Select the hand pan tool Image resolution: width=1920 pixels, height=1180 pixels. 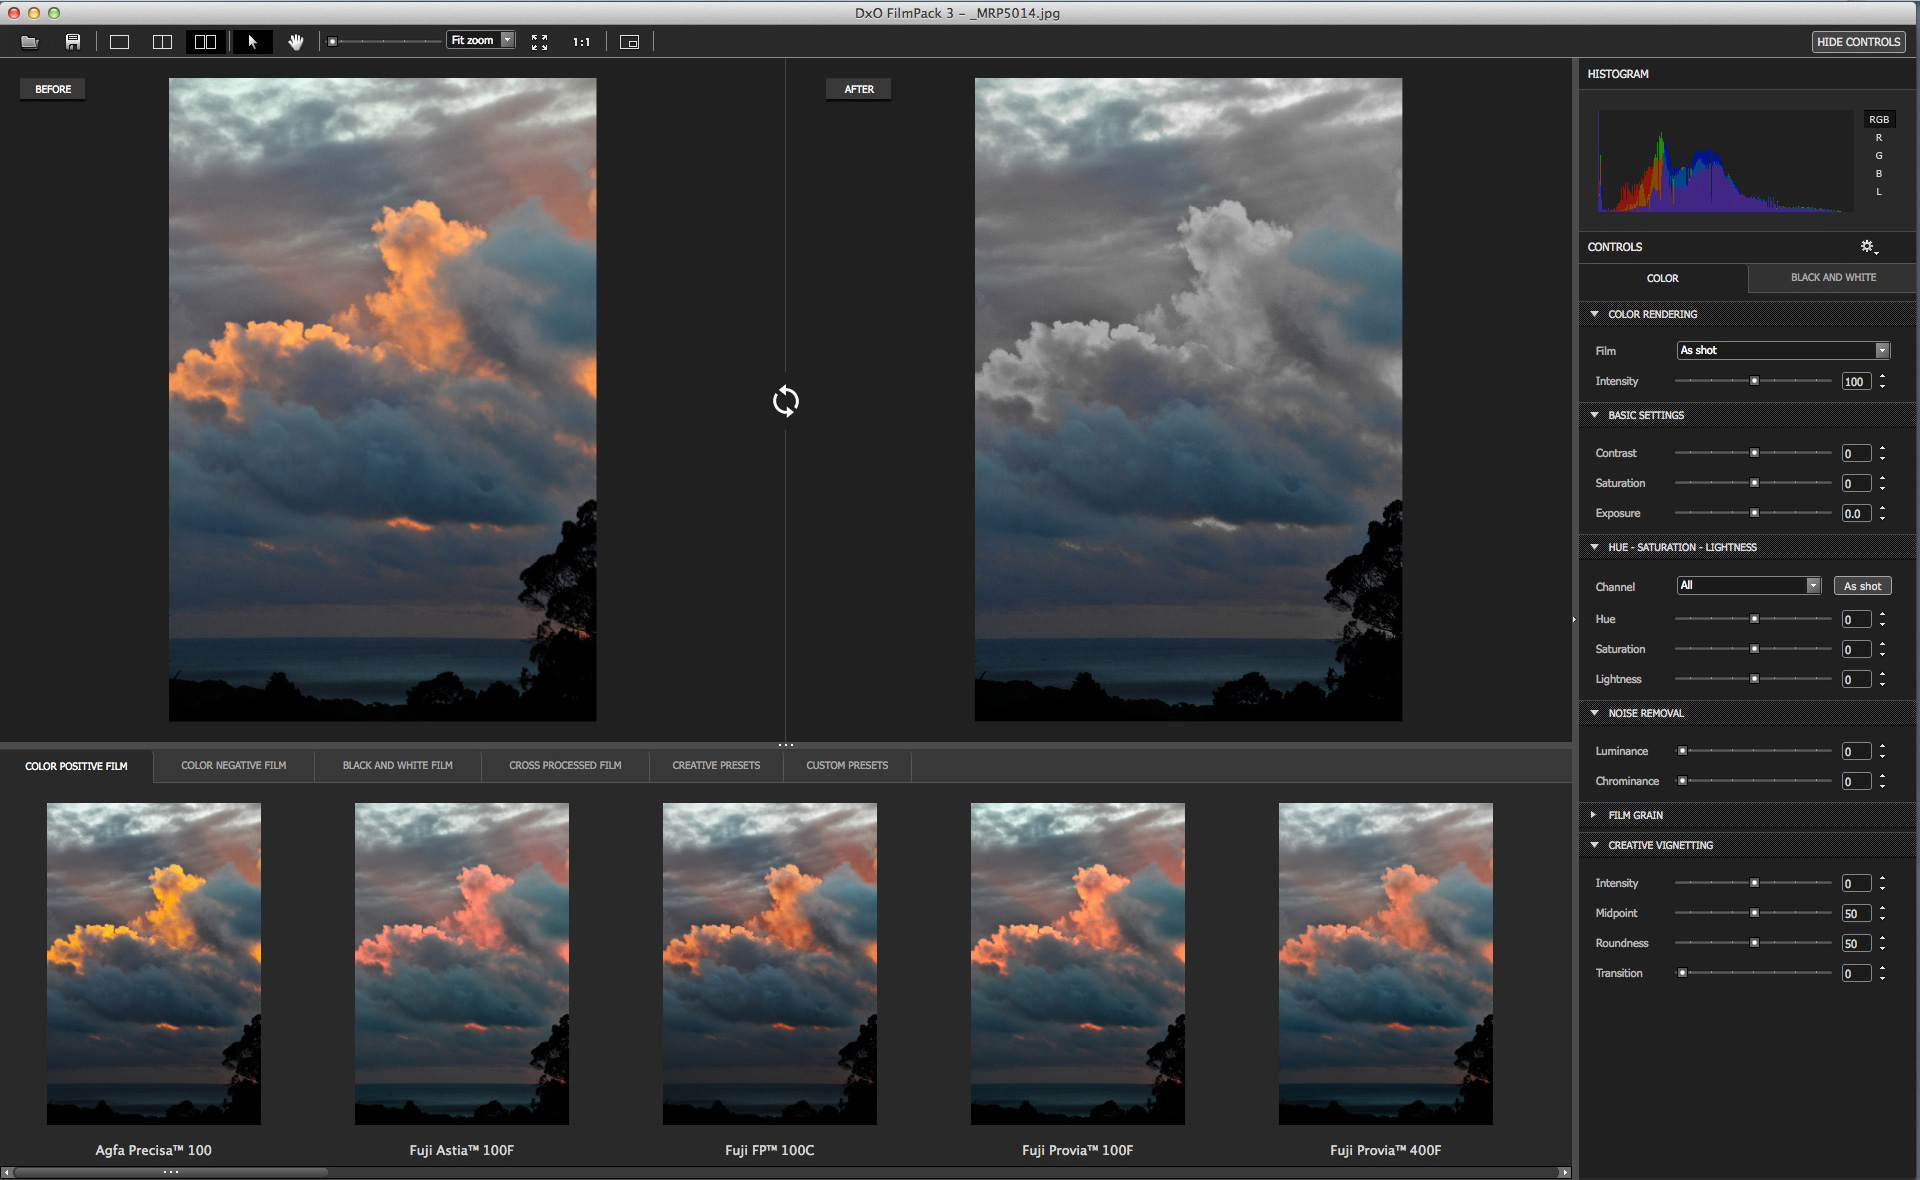tap(296, 42)
